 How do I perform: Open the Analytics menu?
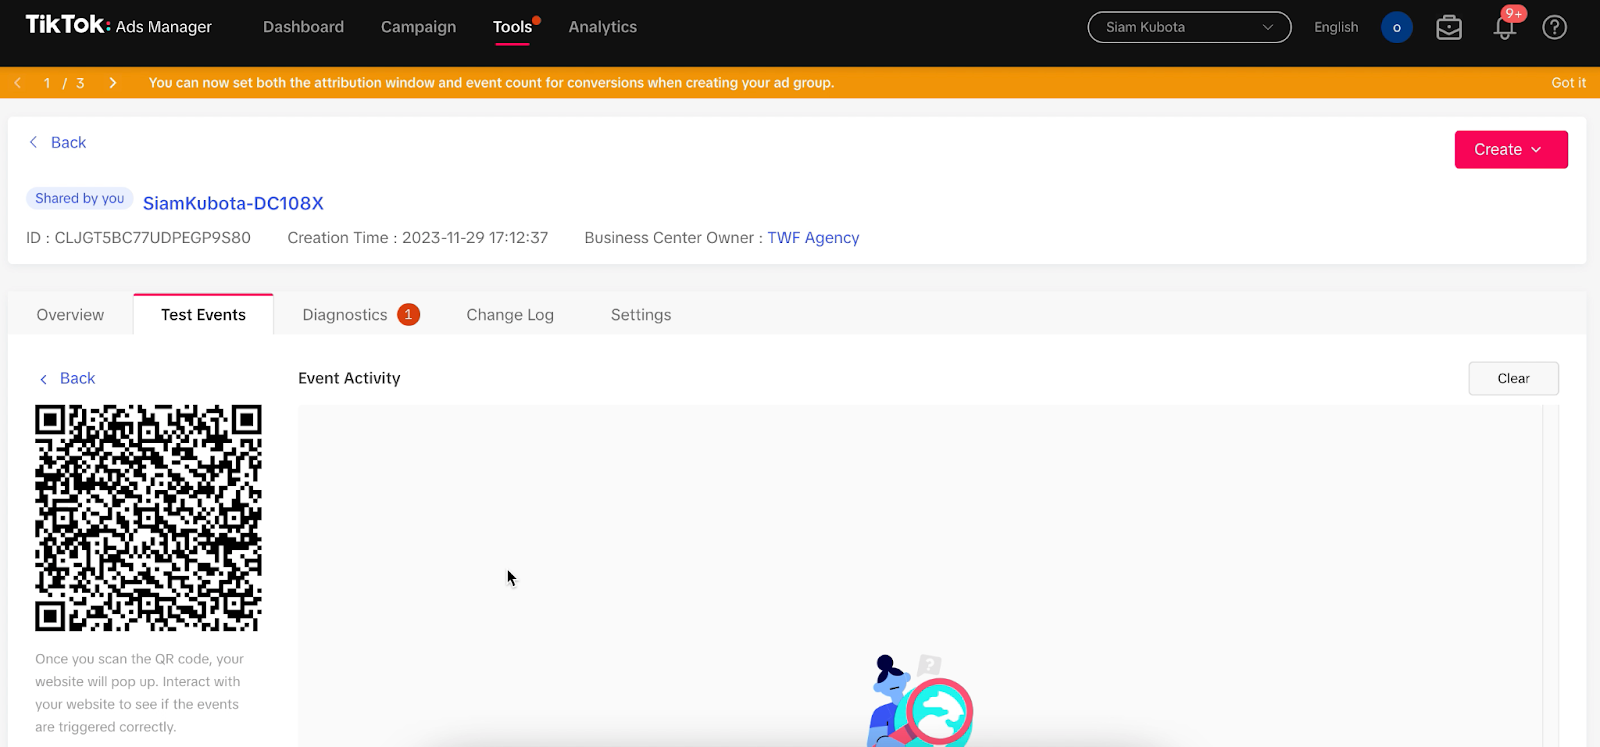pyautogui.click(x=602, y=27)
